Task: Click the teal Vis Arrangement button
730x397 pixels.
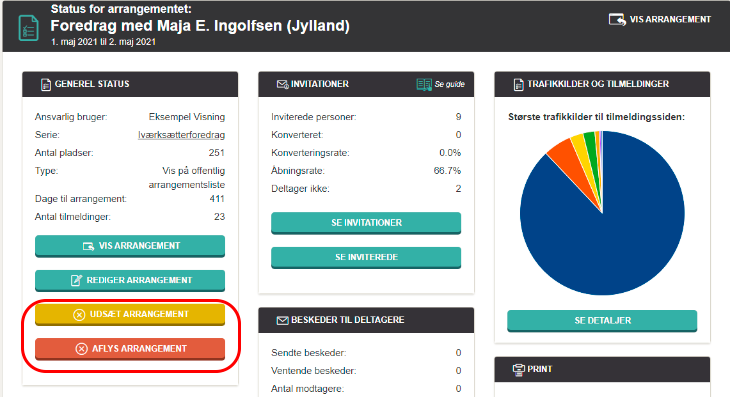Action: click(130, 246)
